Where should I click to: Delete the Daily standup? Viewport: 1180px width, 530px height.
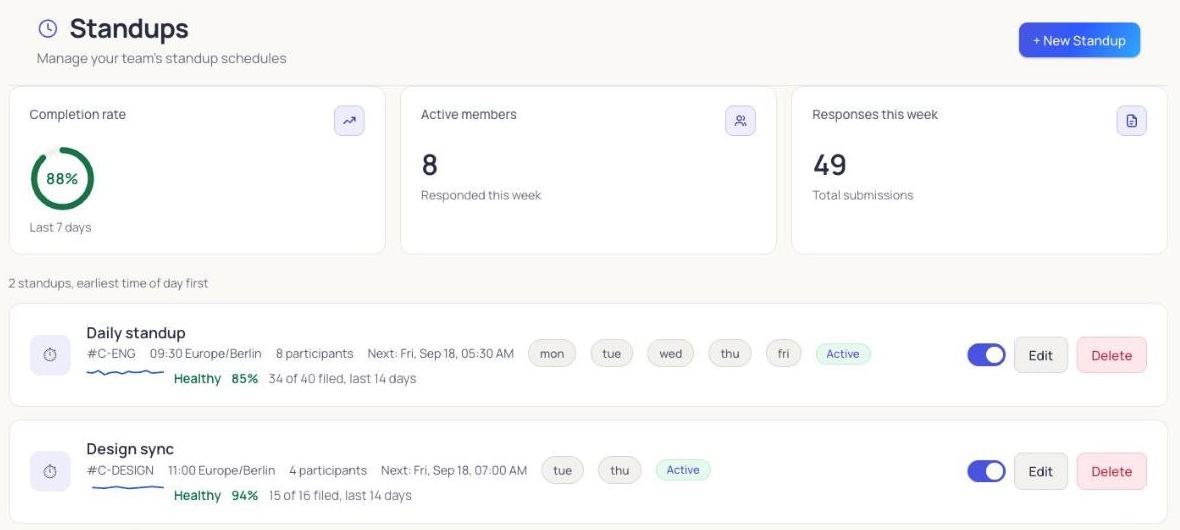pos(1112,355)
